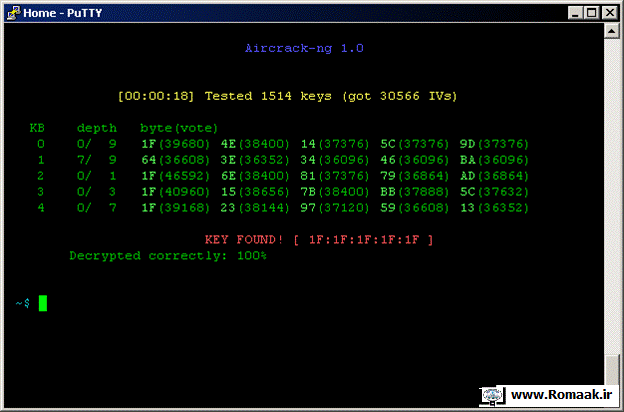Click value "5C(37376)"

coord(414,144)
